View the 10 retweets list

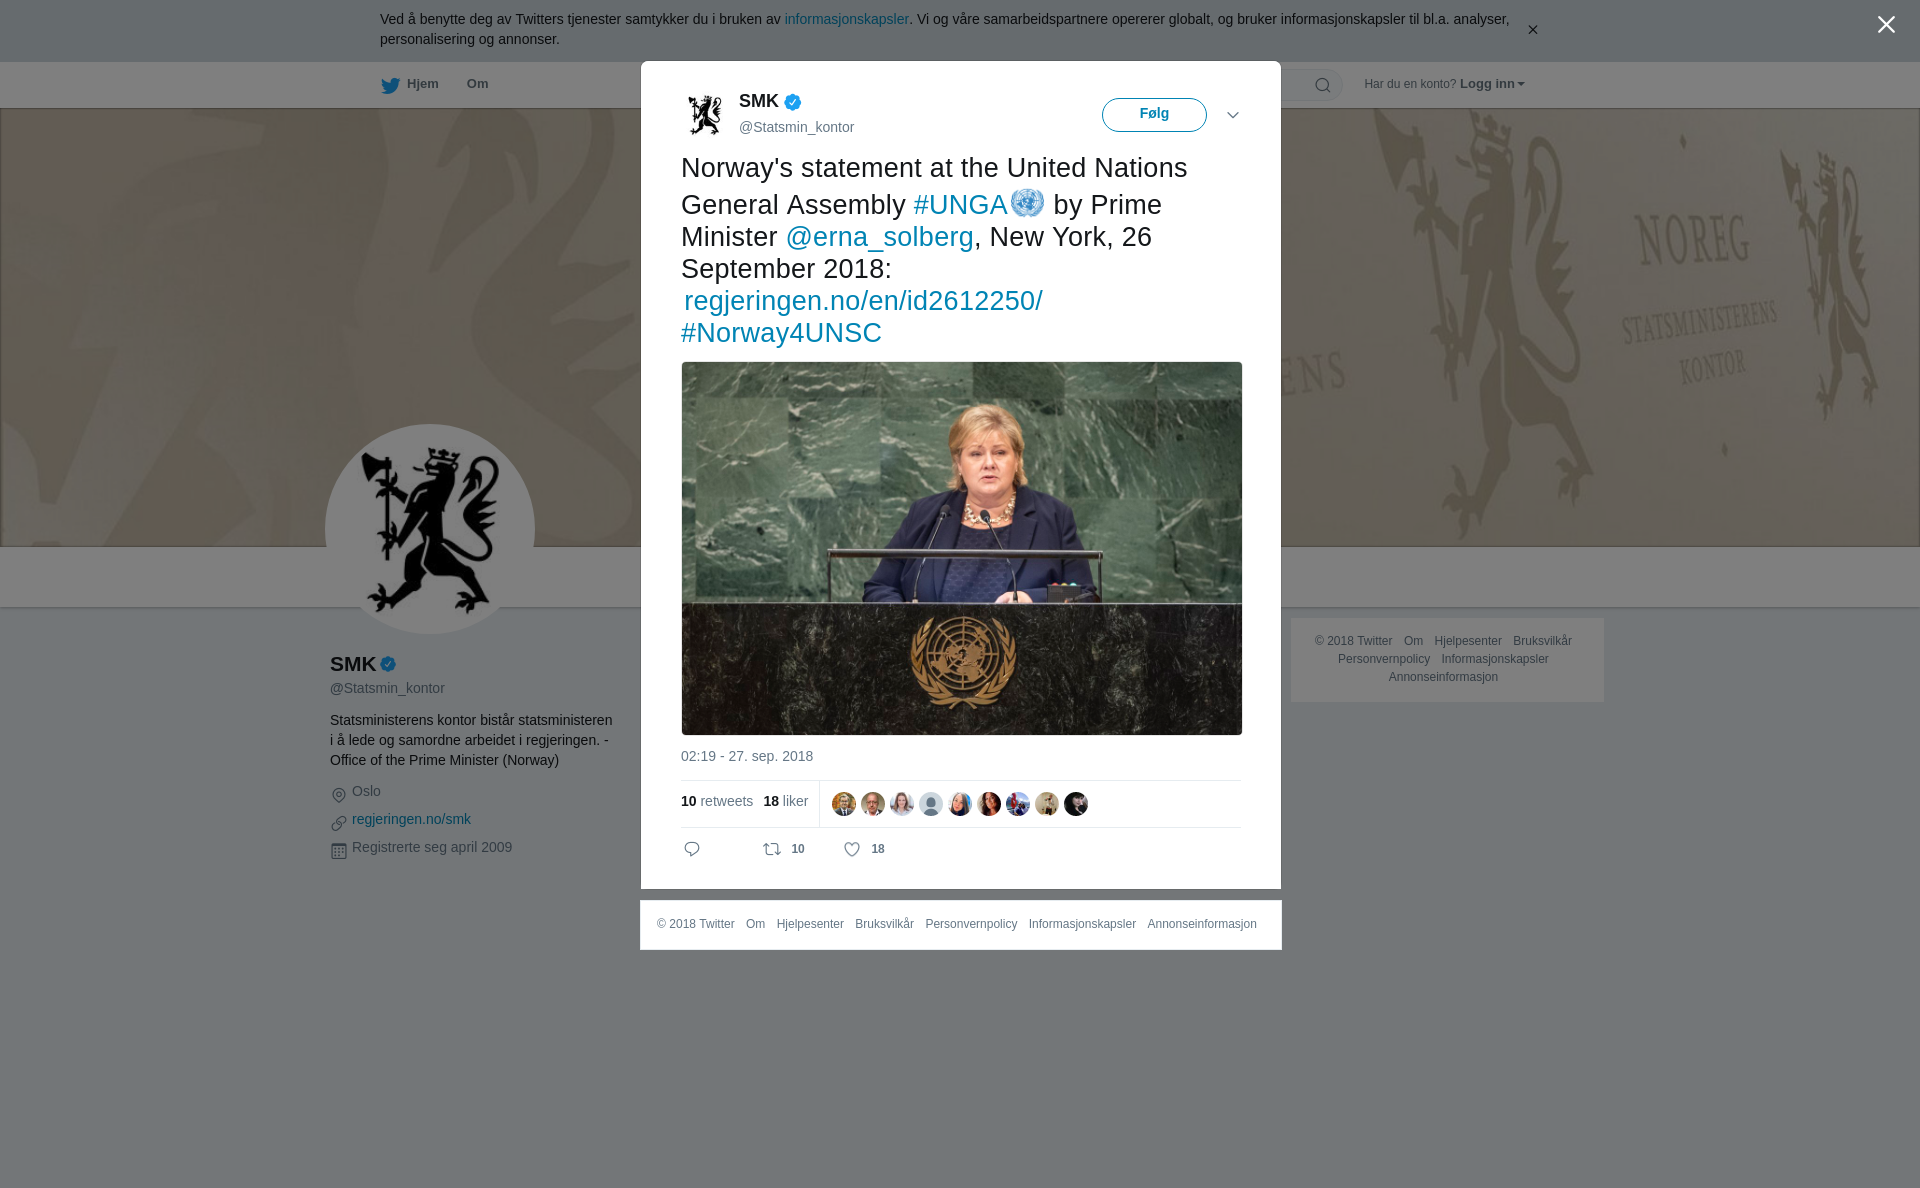[x=717, y=802]
